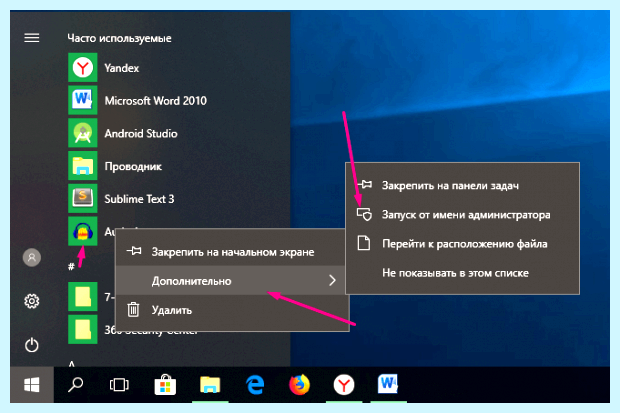Open Word from the taskbar
The width and height of the screenshot is (620, 413).
[x=388, y=384]
